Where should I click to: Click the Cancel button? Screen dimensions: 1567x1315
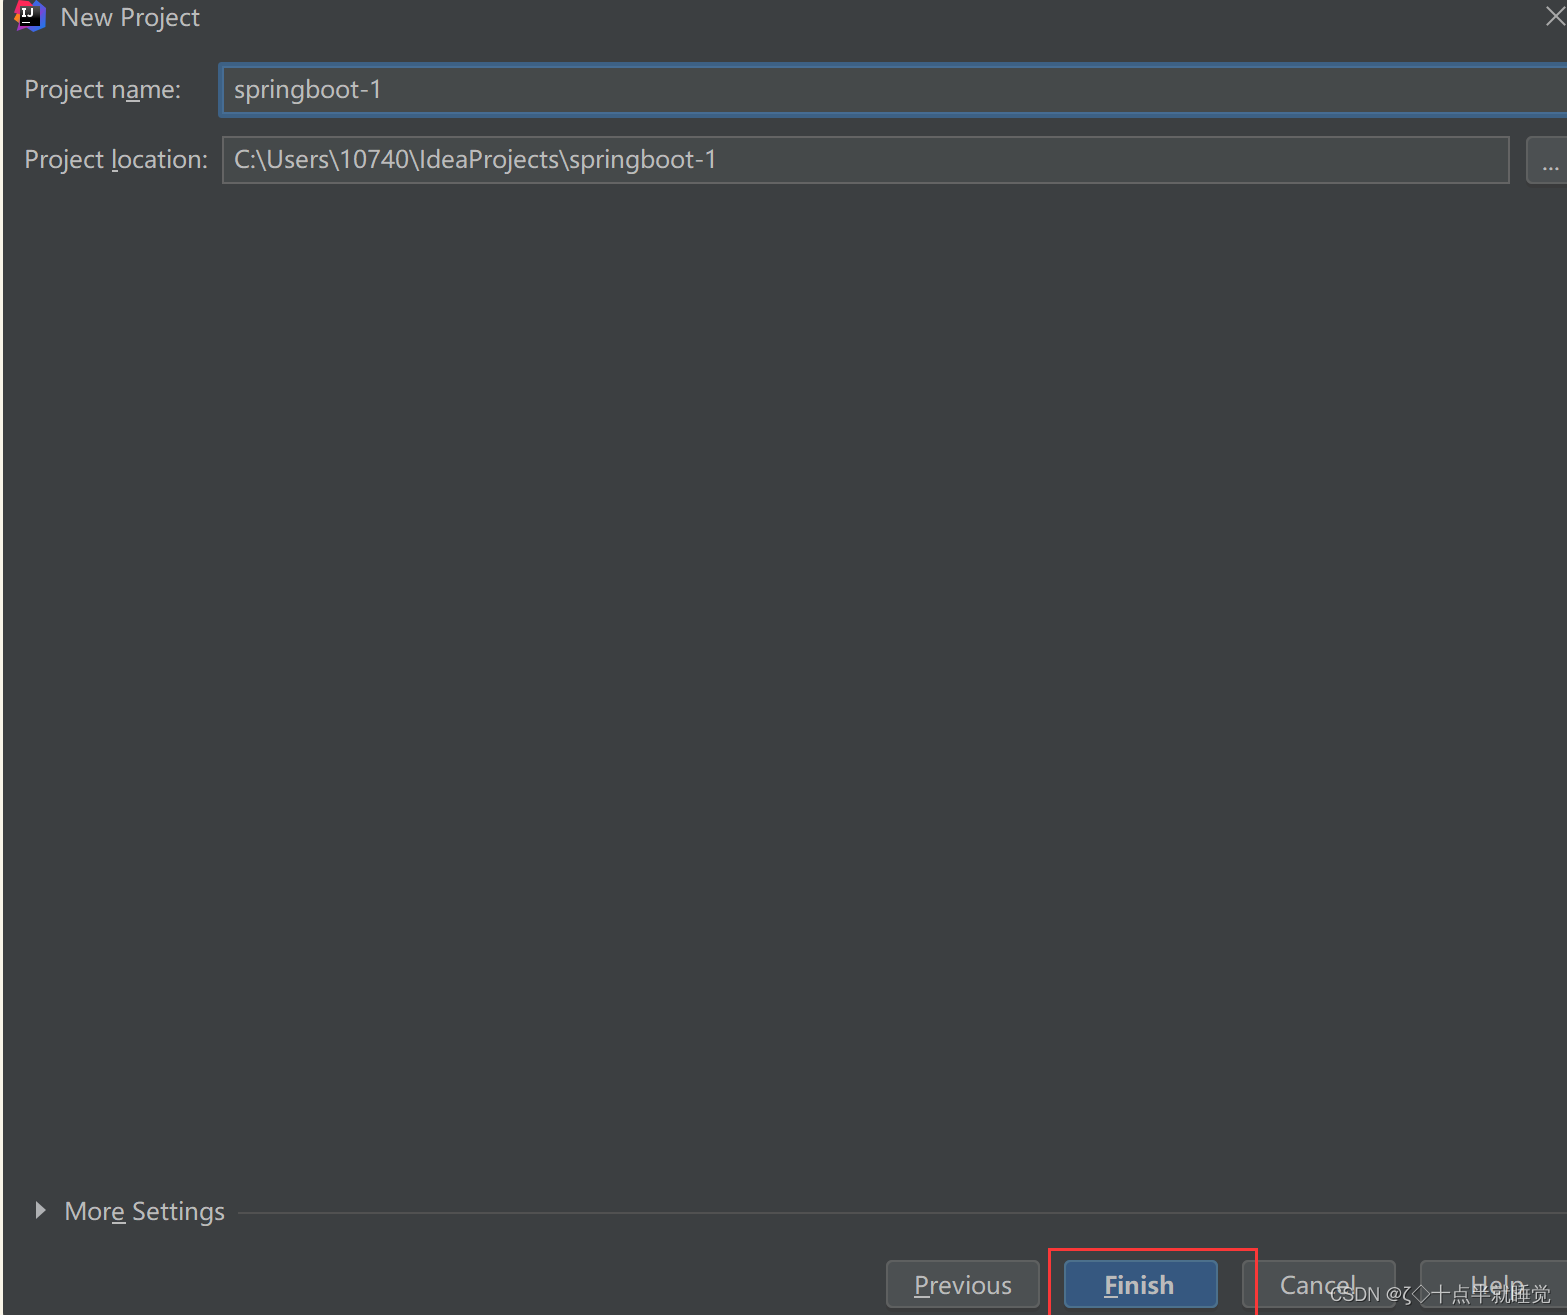tap(1318, 1285)
